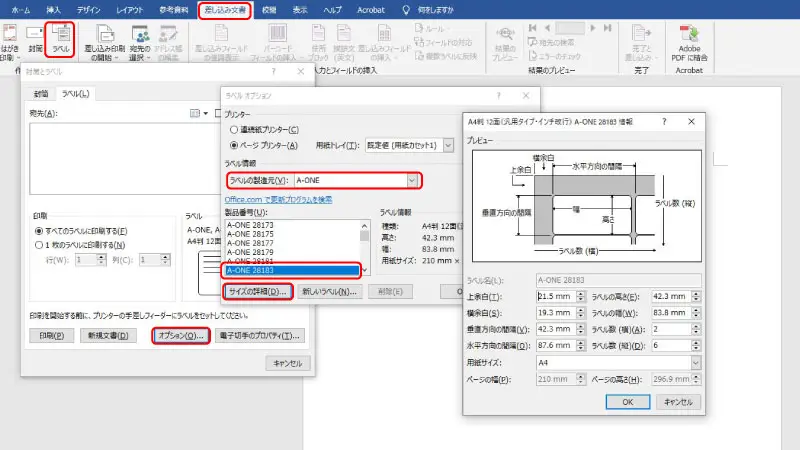This screenshot has height=450, width=800.
Task: Switch to ラベル(L) tab in dialog
Action: tap(75, 94)
